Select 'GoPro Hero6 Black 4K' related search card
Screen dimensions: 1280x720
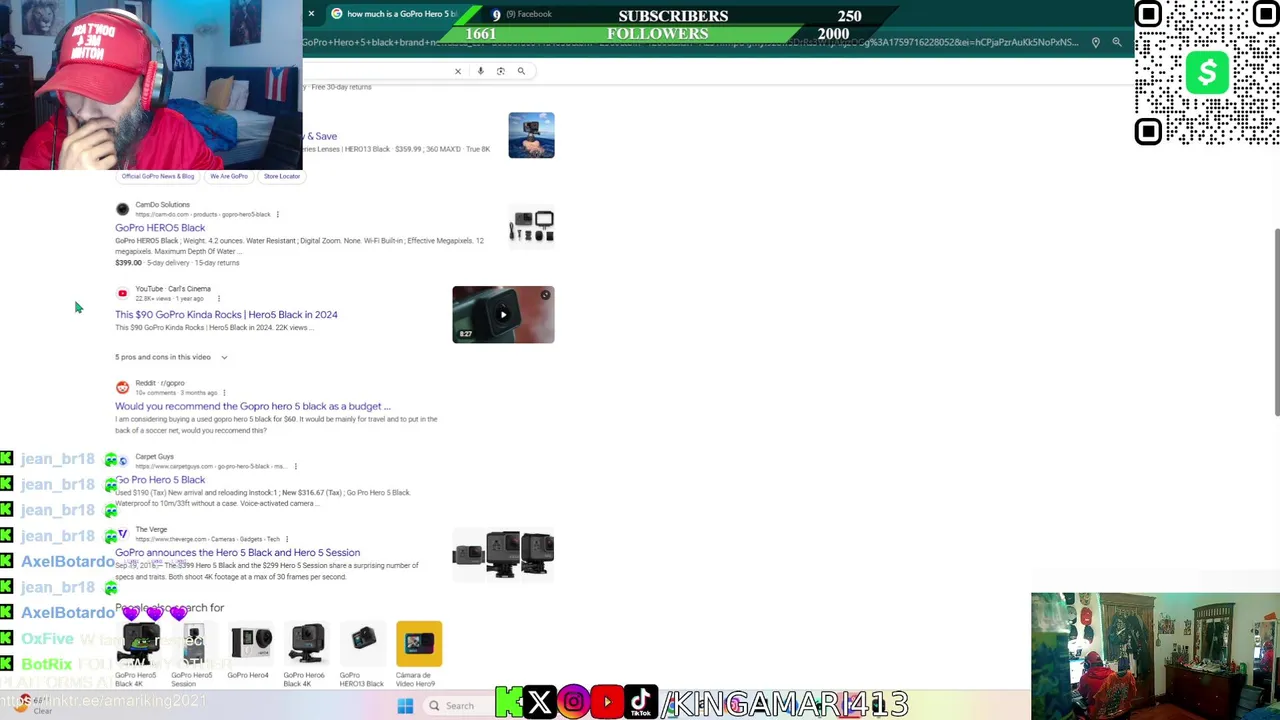[305, 654]
